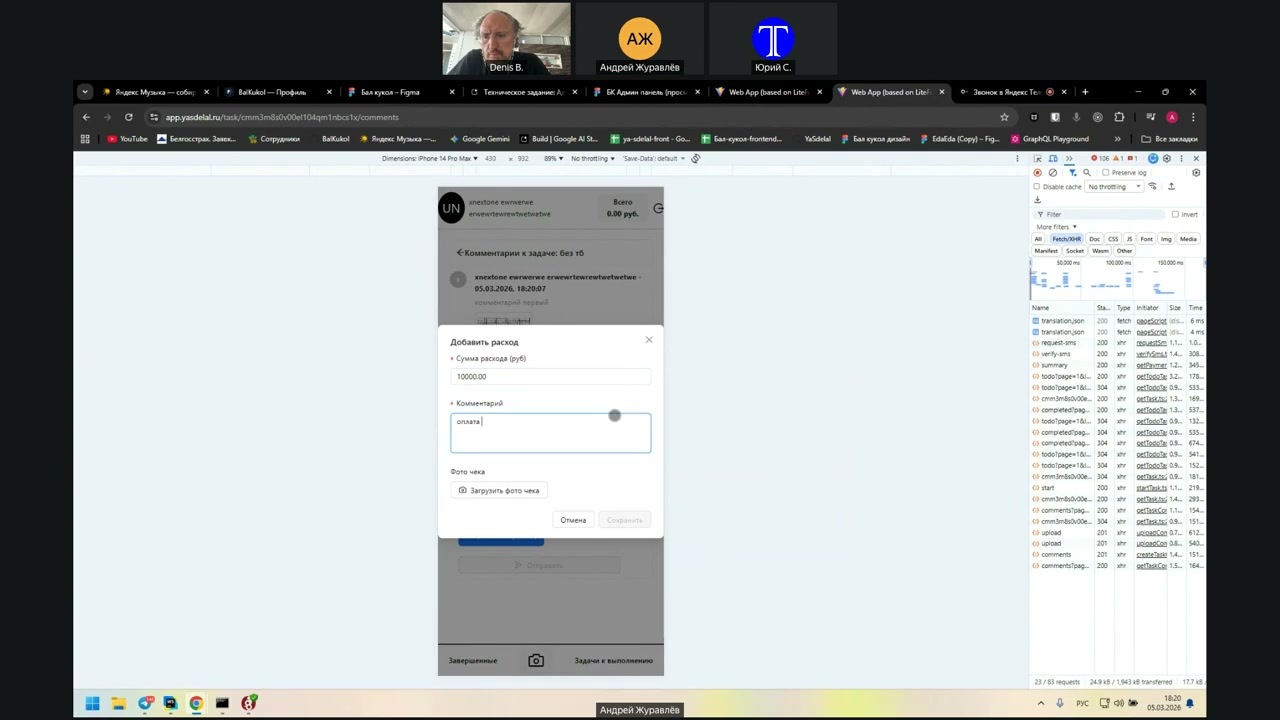
Task: Open DevTools settings gear
Action: click(1166, 158)
